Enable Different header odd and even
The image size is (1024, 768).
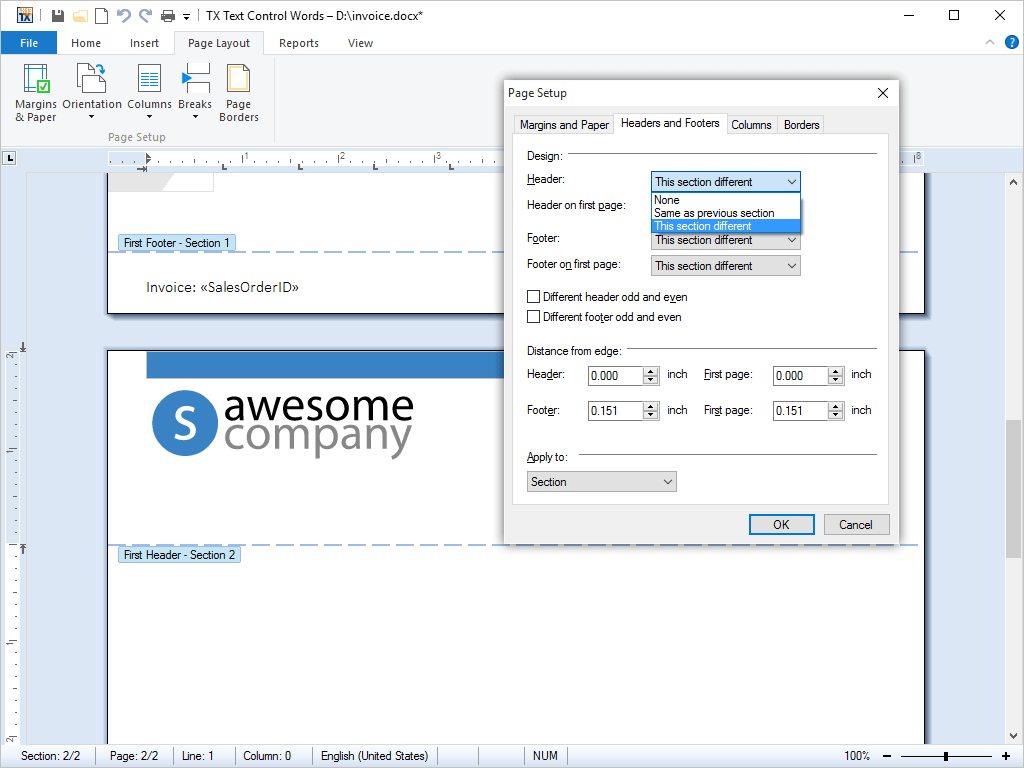pyautogui.click(x=535, y=296)
